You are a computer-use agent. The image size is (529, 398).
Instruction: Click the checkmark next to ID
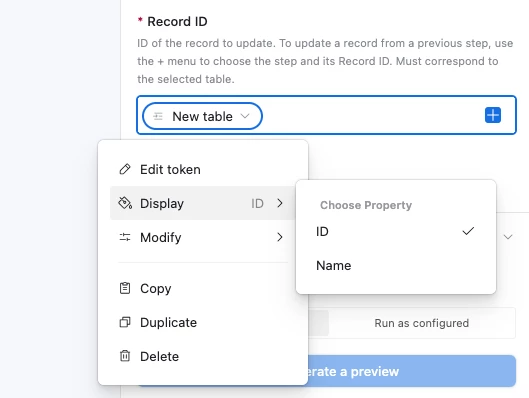tap(468, 231)
